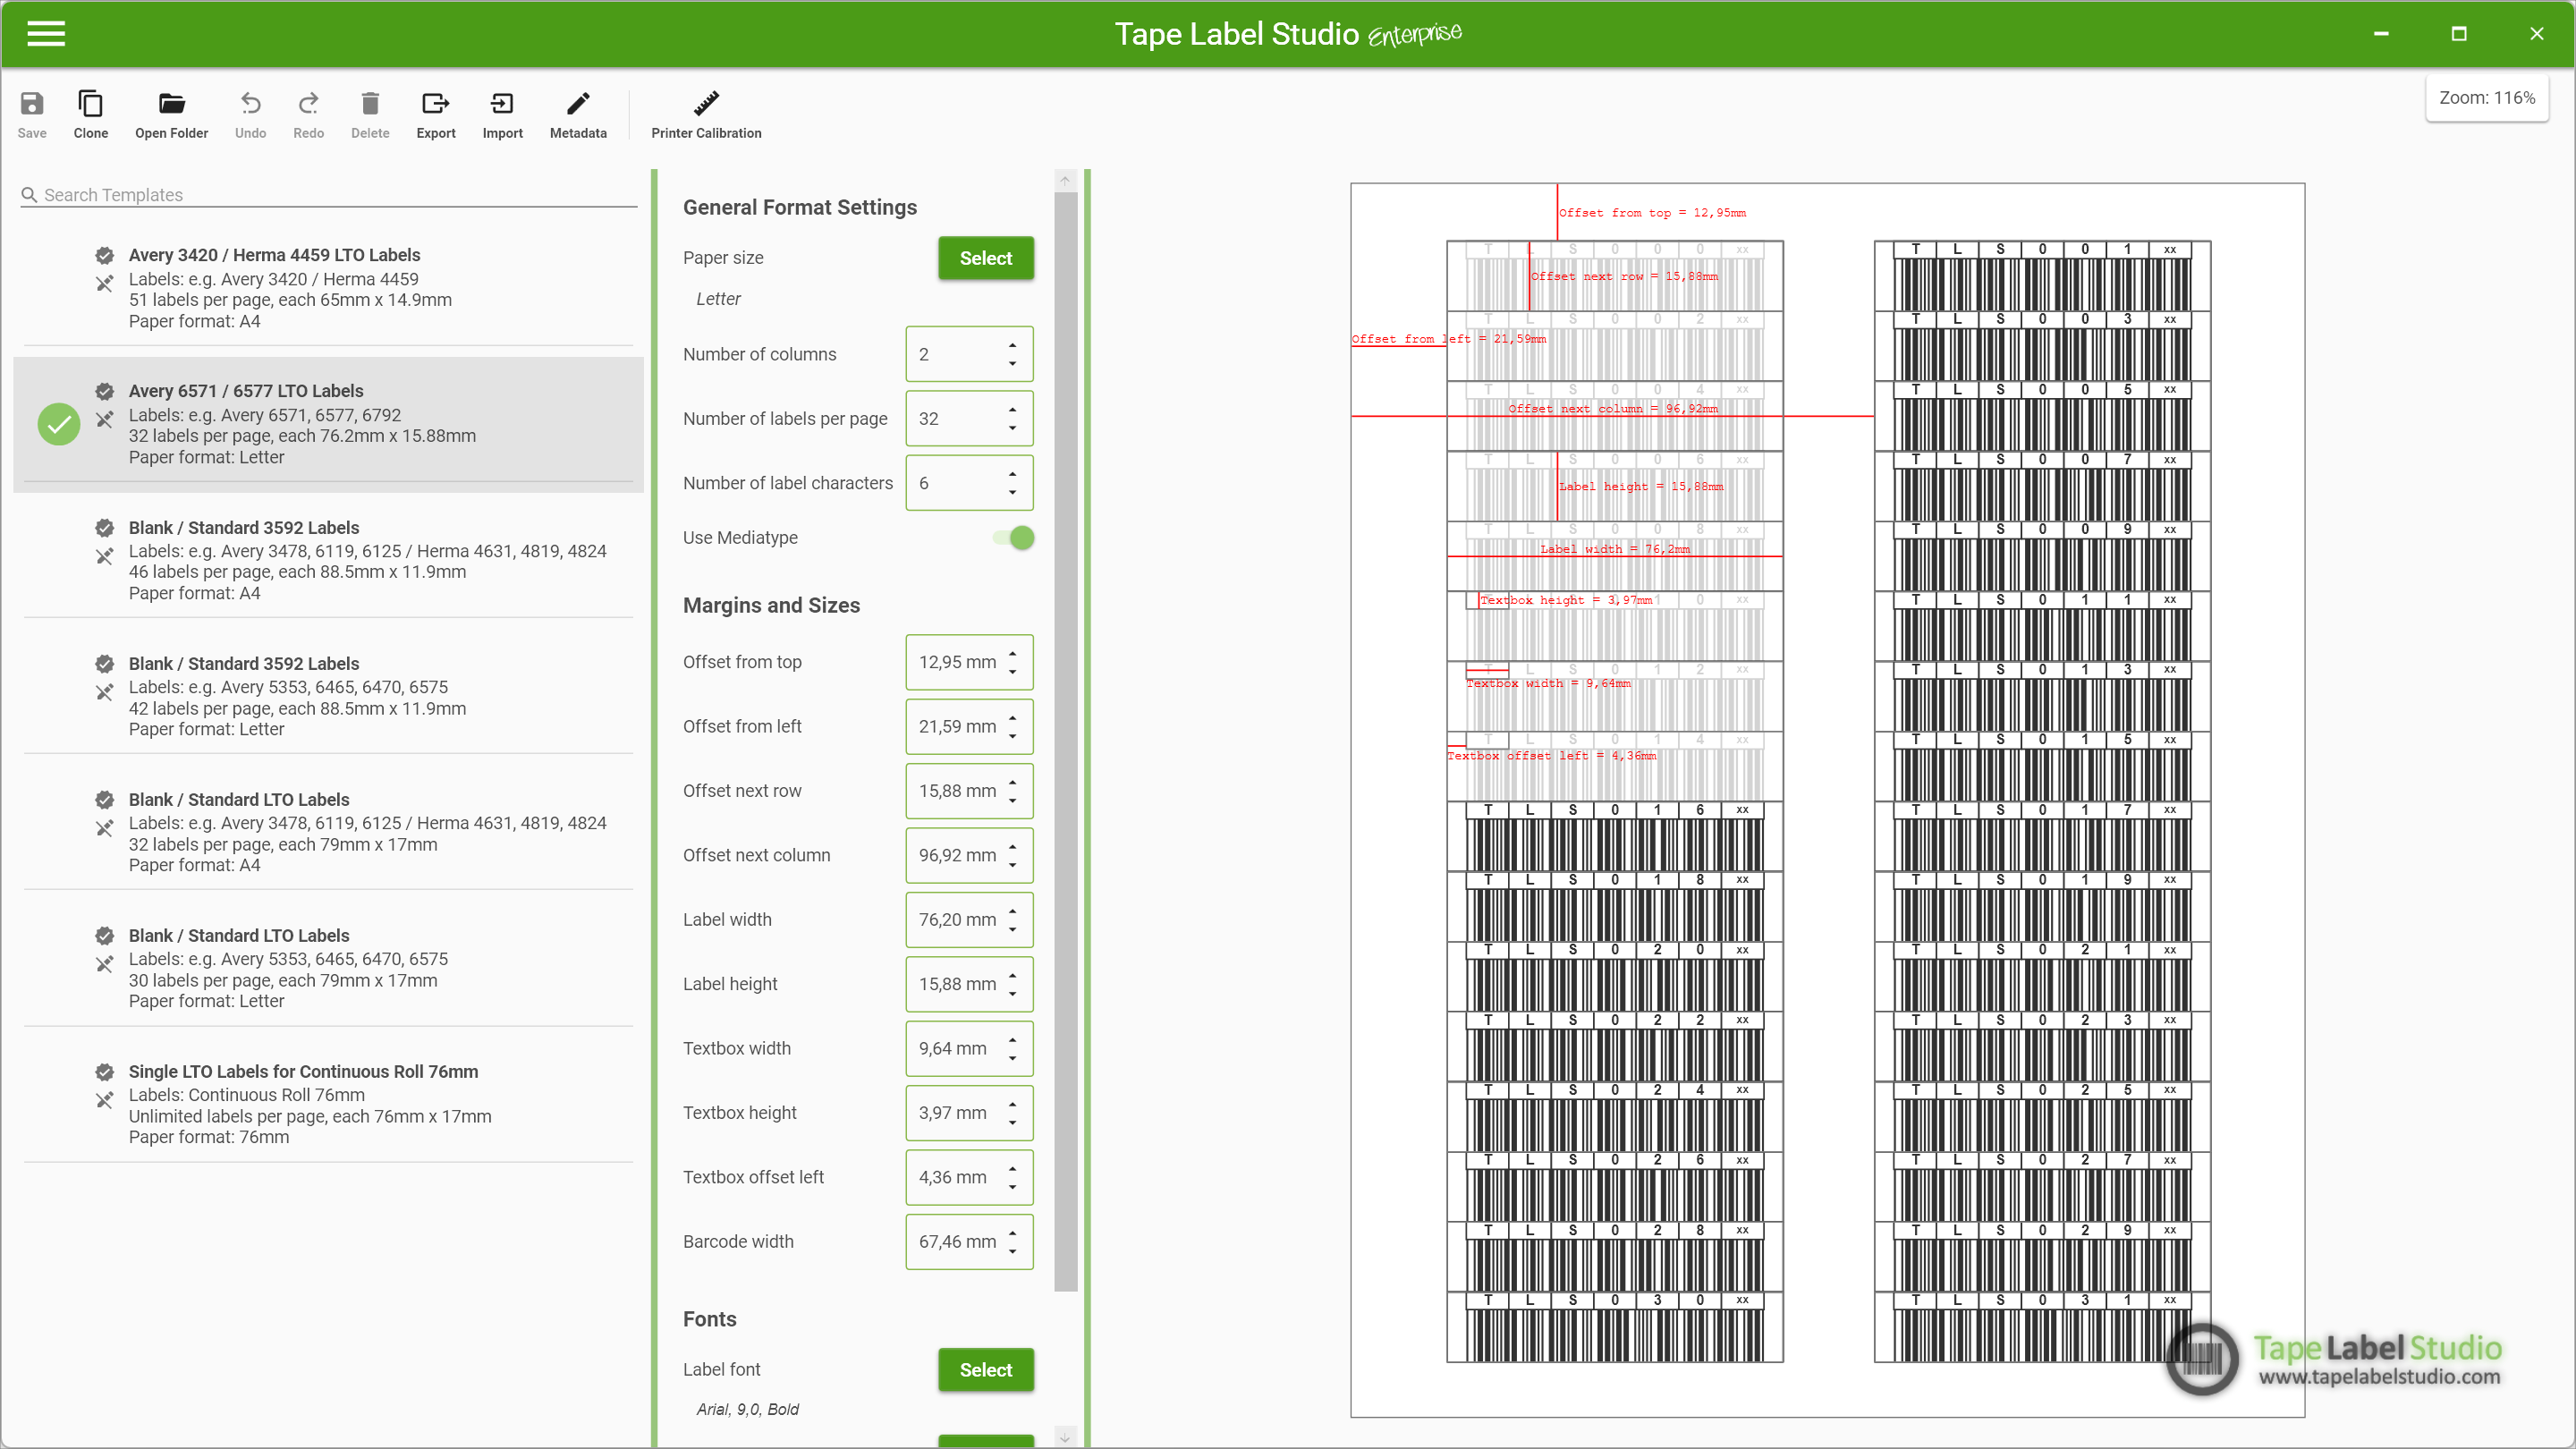Screen dimensions: 2576x1449
Task: Click the Textbox height input field
Action: pos(968,1113)
